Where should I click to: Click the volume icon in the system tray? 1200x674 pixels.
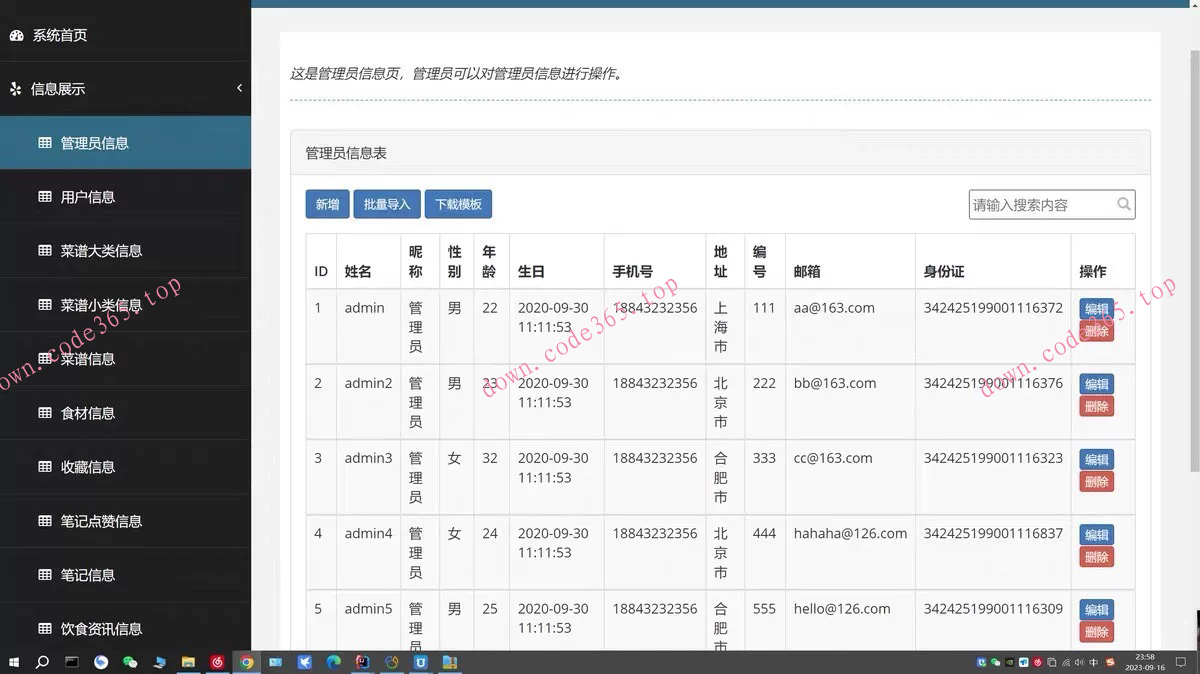(x=1078, y=663)
